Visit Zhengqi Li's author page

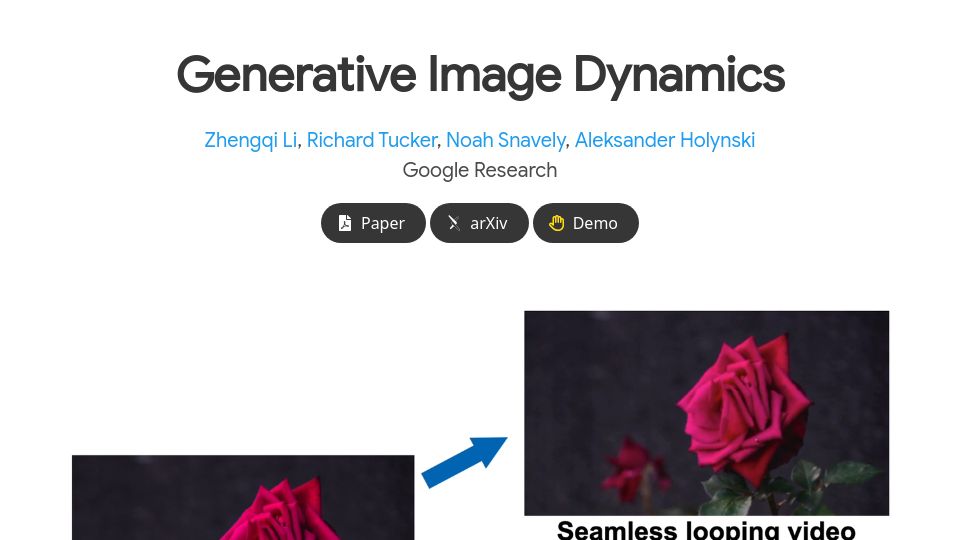250,140
